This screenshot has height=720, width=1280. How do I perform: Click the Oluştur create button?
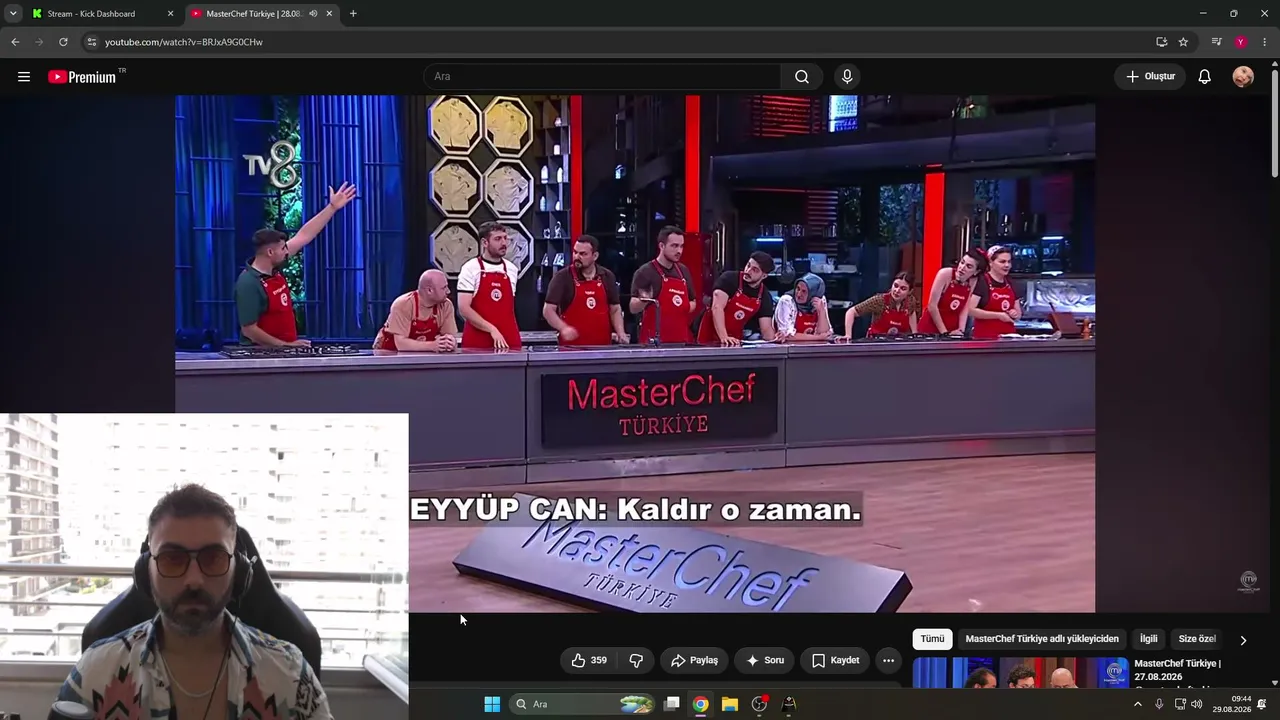click(x=1150, y=77)
